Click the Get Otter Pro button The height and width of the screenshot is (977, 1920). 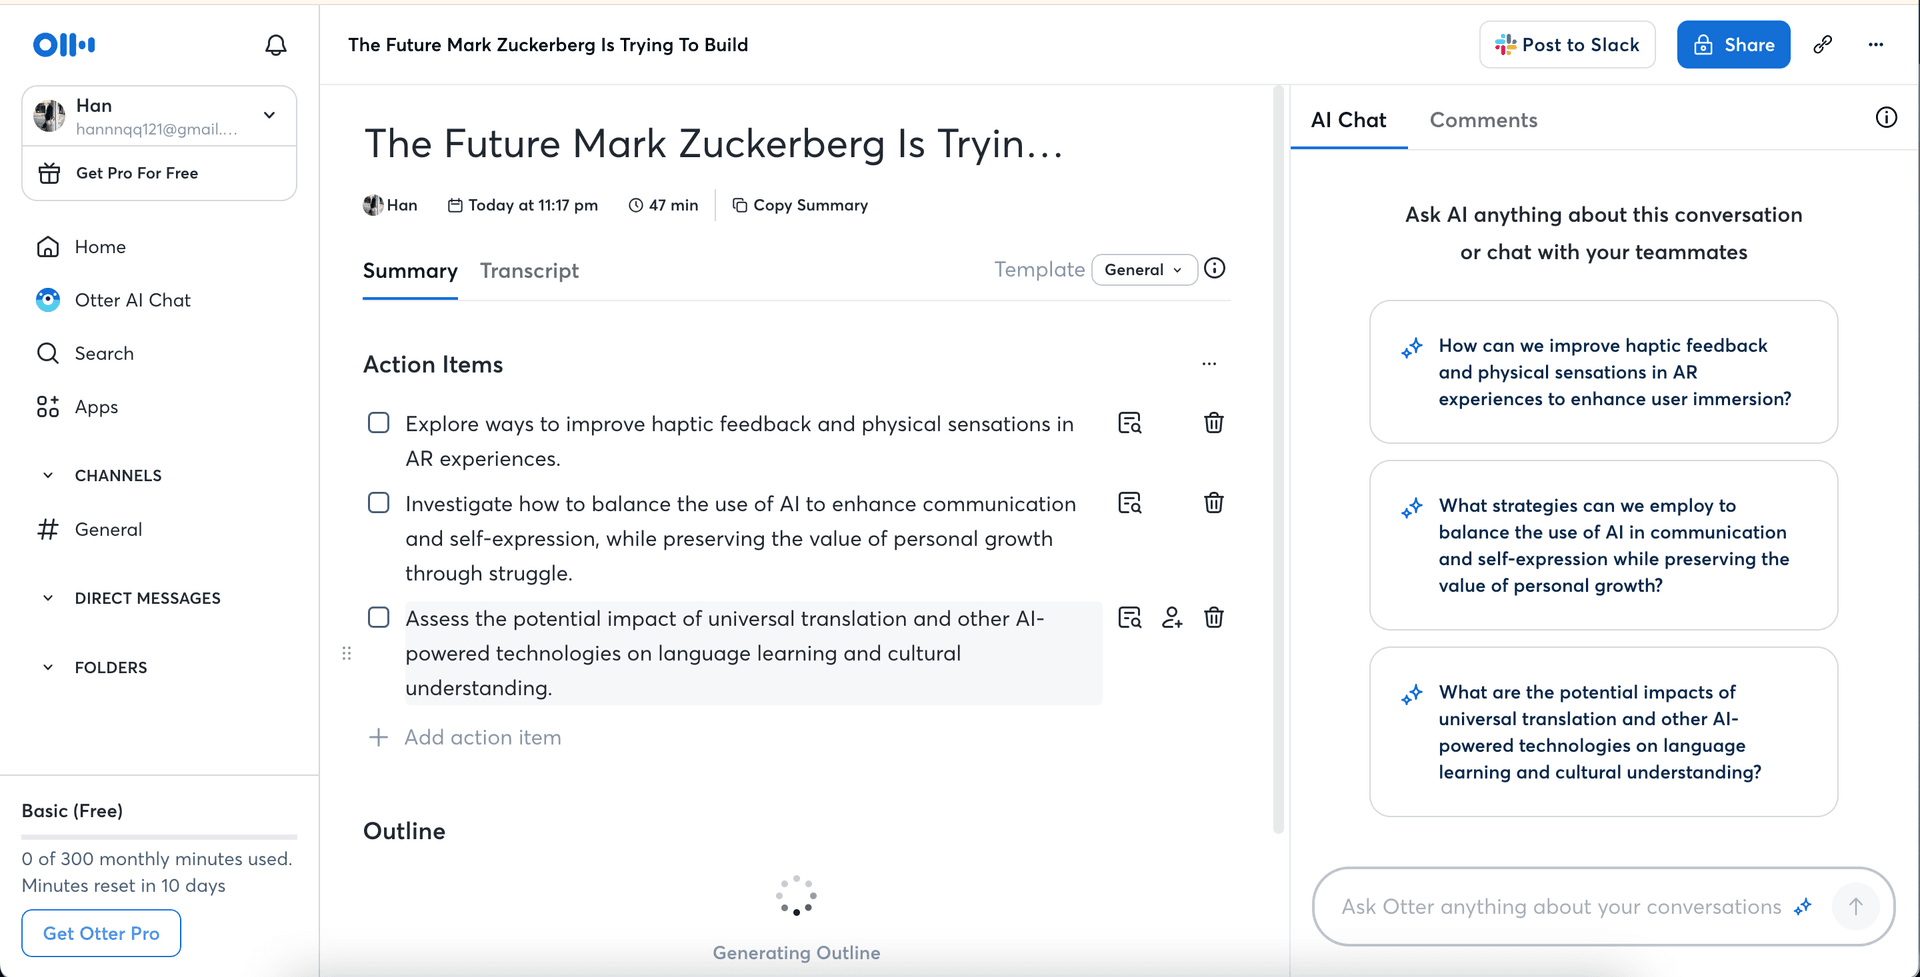click(x=101, y=933)
